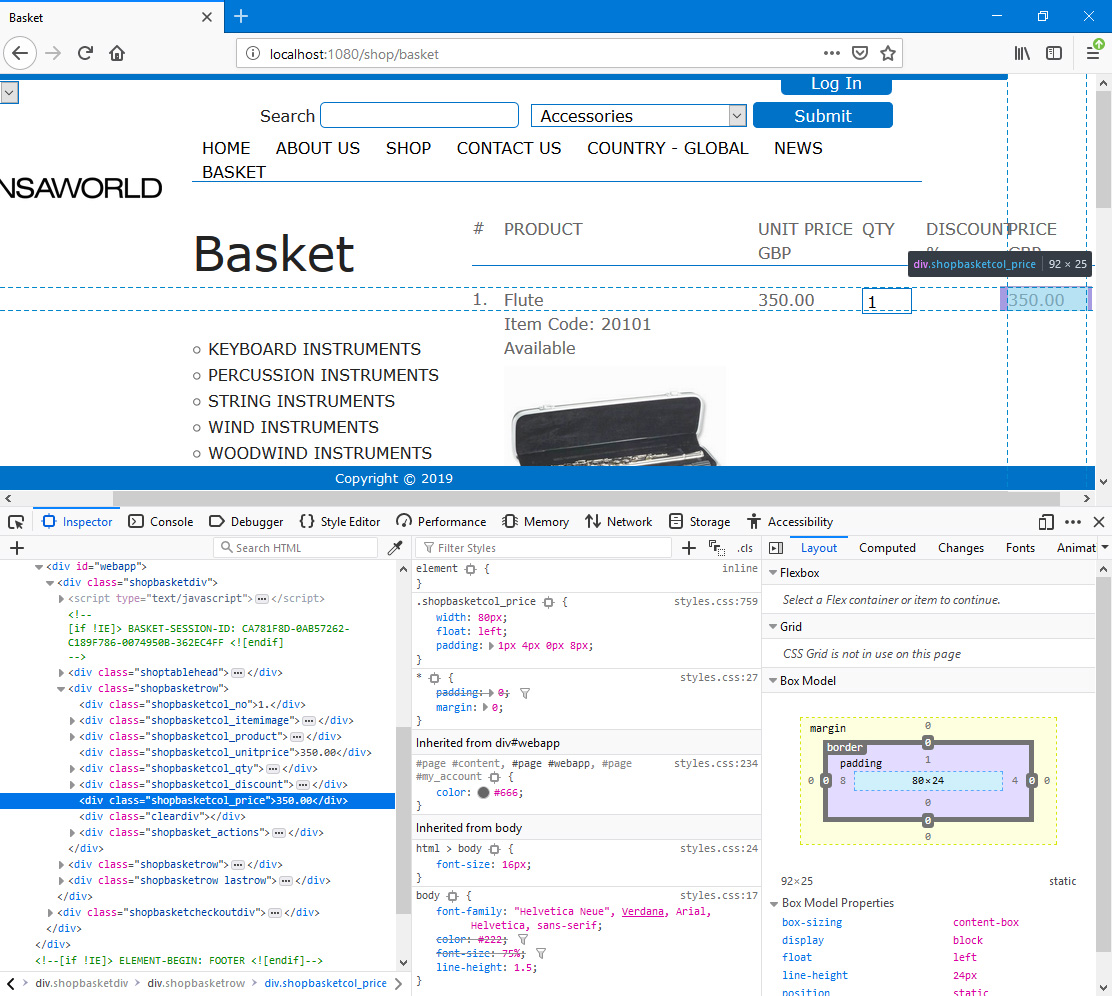Image resolution: width=1112 pixels, height=996 pixels.
Task: Collapse the Box Model section
Action: pos(773,681)
